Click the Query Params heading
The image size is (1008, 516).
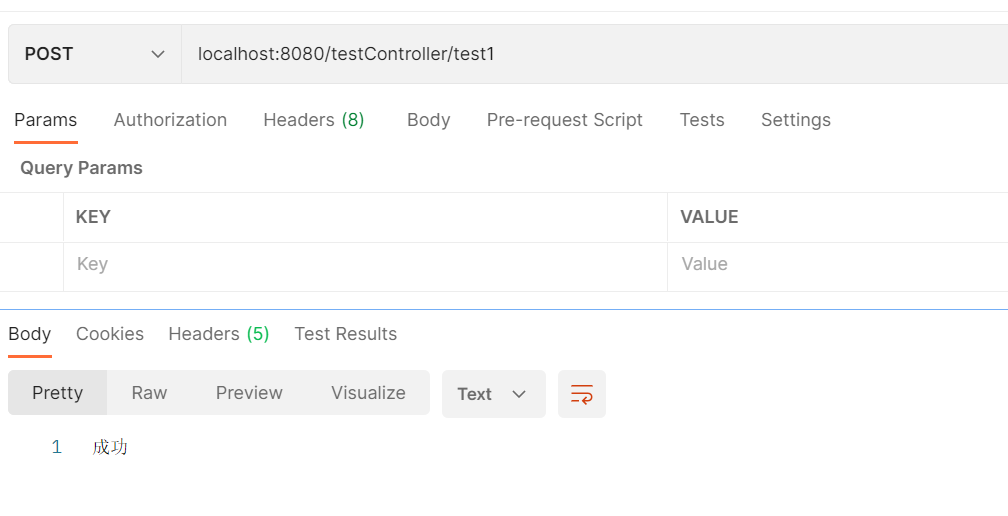pos(82,168)
